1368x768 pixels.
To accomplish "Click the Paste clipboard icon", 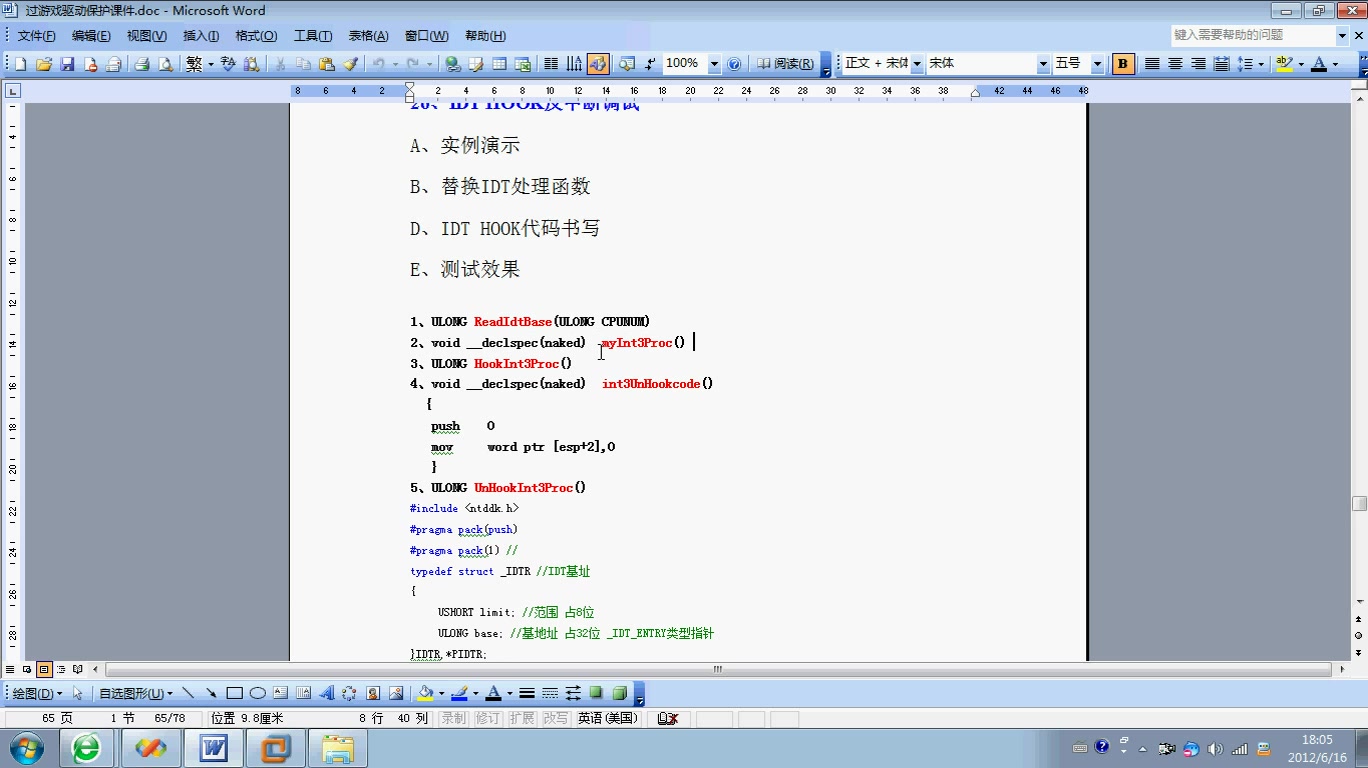I will pyautogui.click(x=327, y=64).
